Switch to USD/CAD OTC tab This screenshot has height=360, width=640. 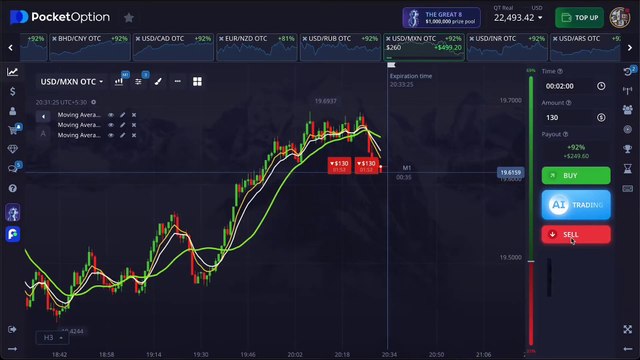tap(173, 47)
